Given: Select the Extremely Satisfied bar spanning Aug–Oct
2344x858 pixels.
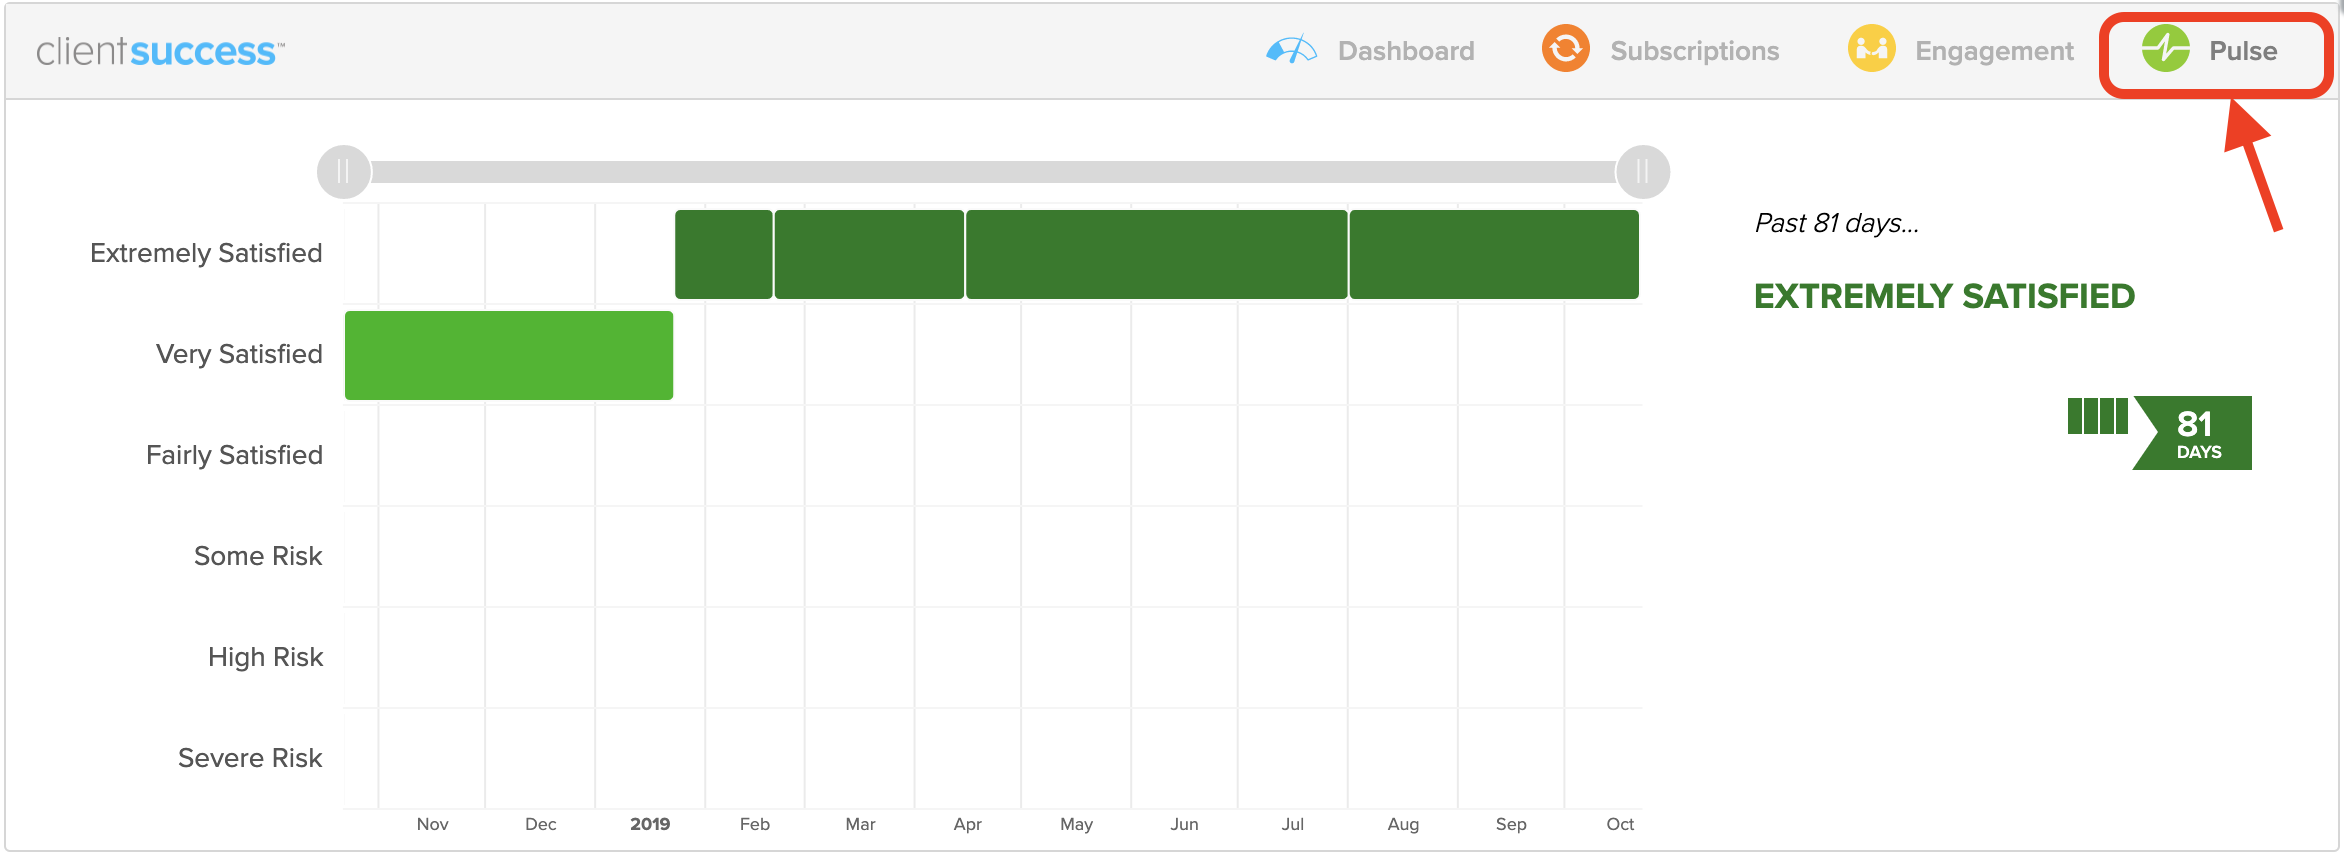Looking at the screenshot, I should [x=1494, y=254].
